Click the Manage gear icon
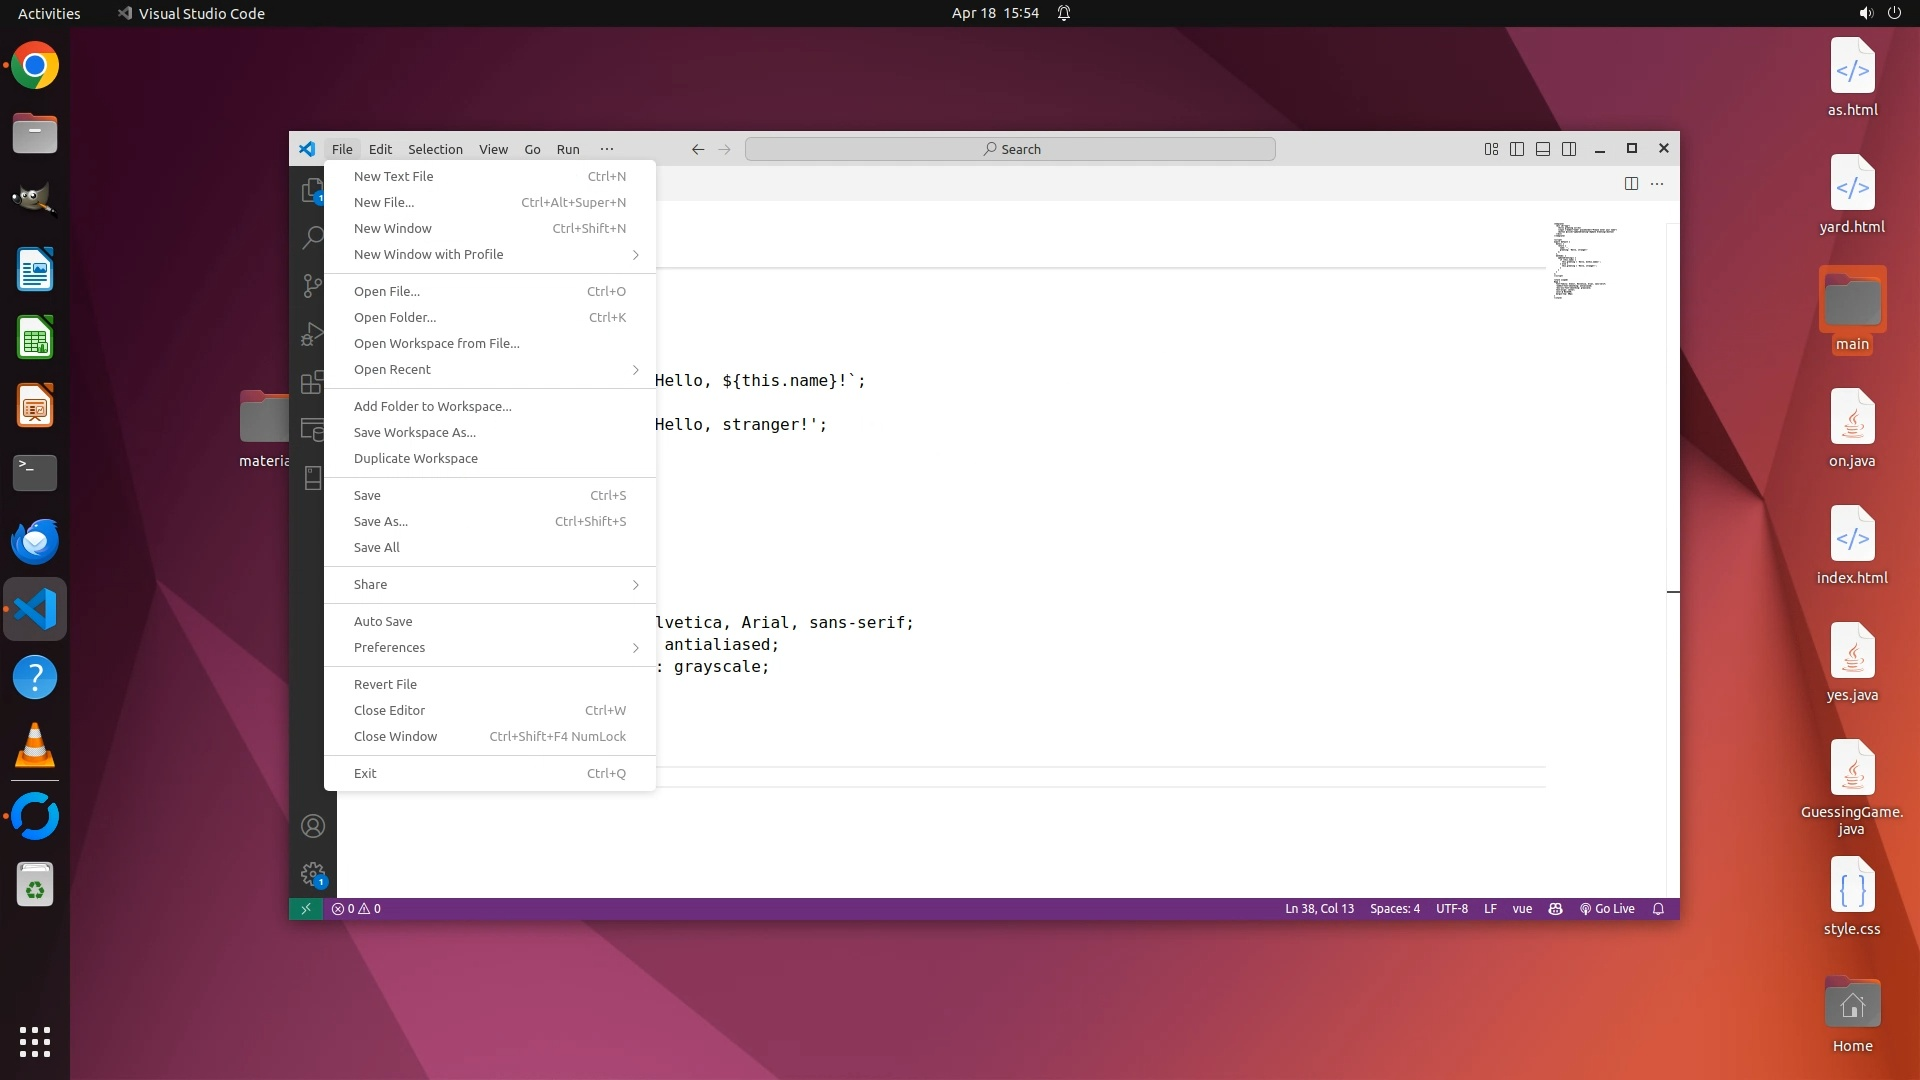Screen dimensions: 1920x1080 pyautogui.click(x=312, y=874)
